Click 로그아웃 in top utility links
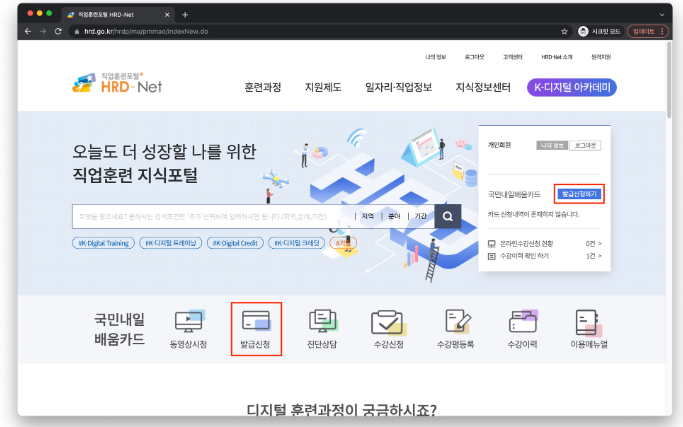The image size is (683, 427). click(474, 57)
